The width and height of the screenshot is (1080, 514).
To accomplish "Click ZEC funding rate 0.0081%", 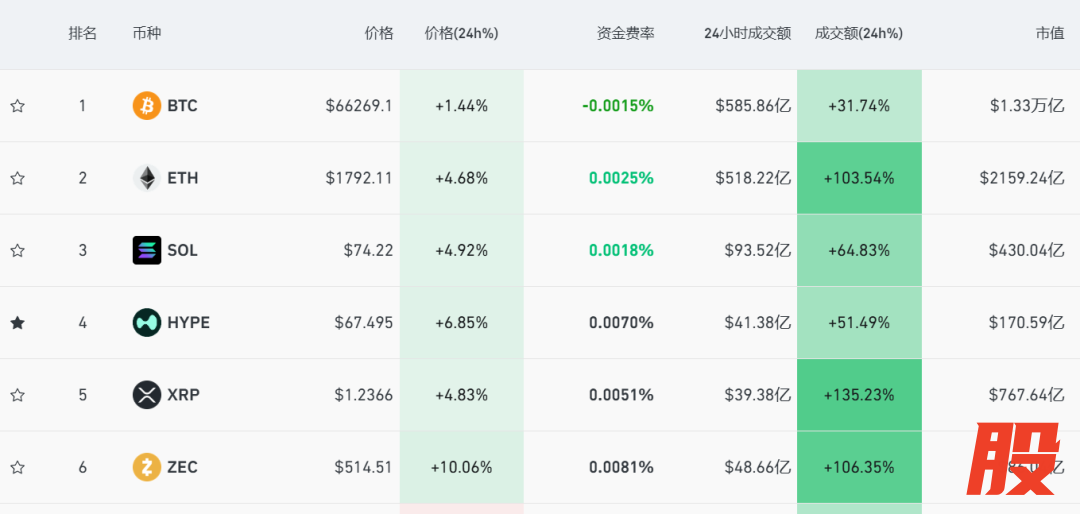I will click(x=621, y=467).
